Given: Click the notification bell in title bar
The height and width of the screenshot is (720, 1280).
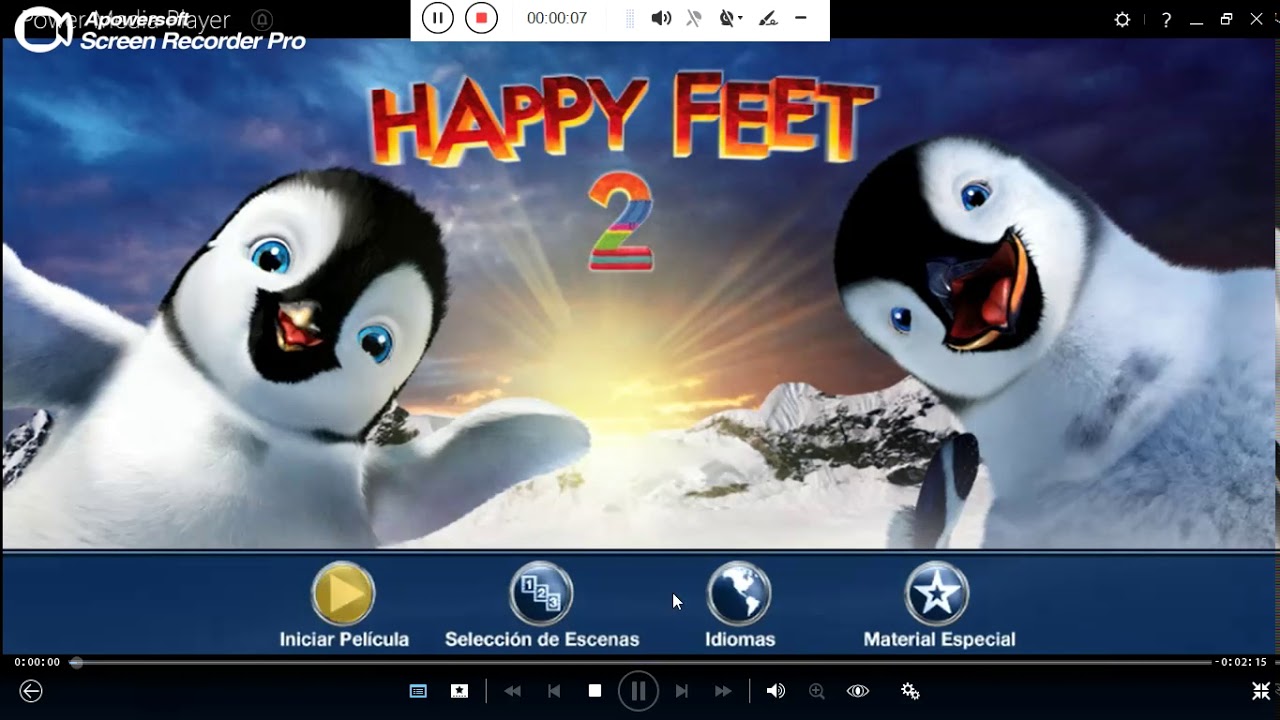Looking at the screenshot, I should 262,20.
